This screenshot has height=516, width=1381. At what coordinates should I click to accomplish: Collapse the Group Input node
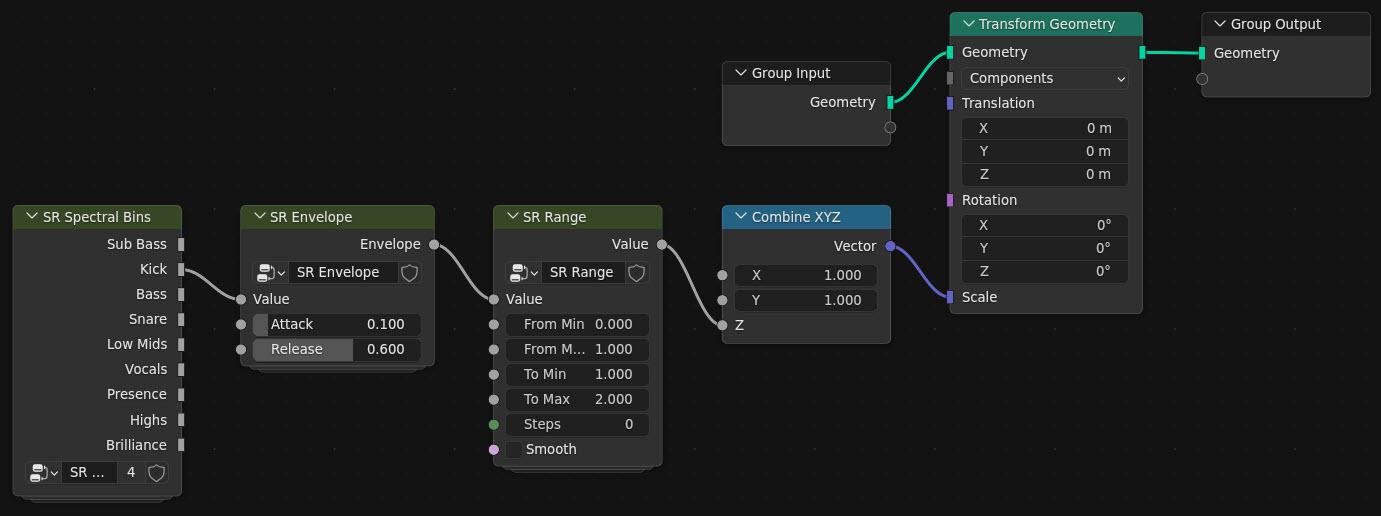740,73
